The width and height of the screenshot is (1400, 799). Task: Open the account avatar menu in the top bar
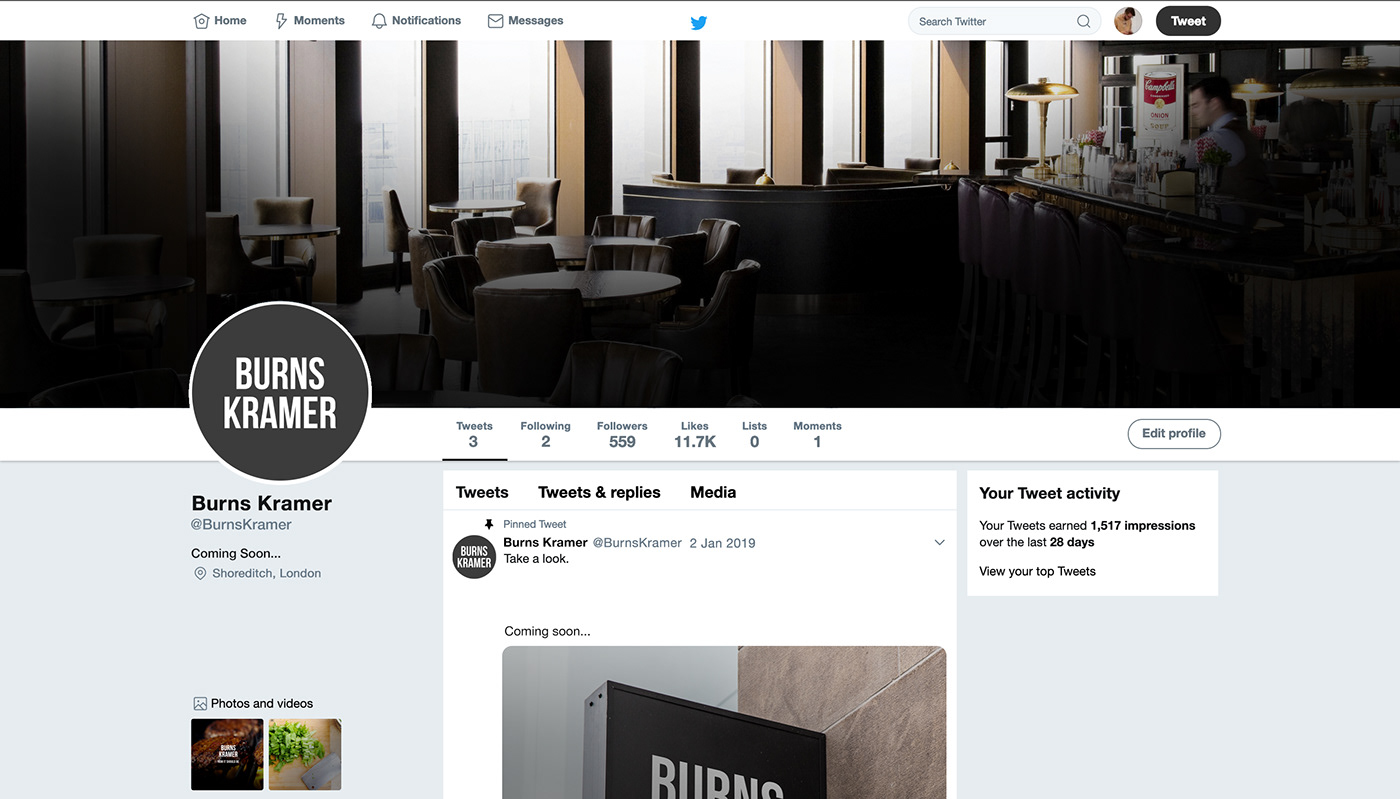point(1128,21)
